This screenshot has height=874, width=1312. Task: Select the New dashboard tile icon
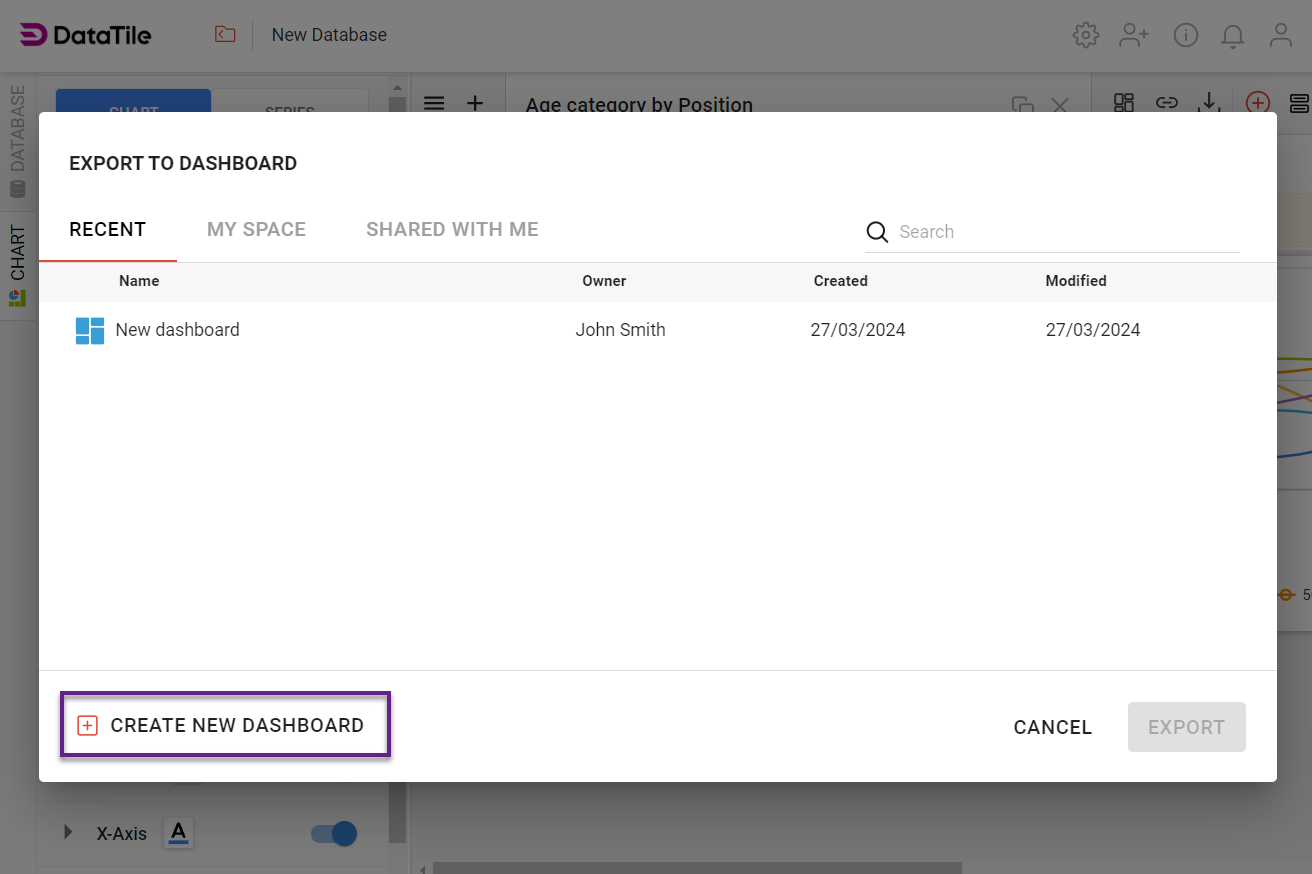88,329
